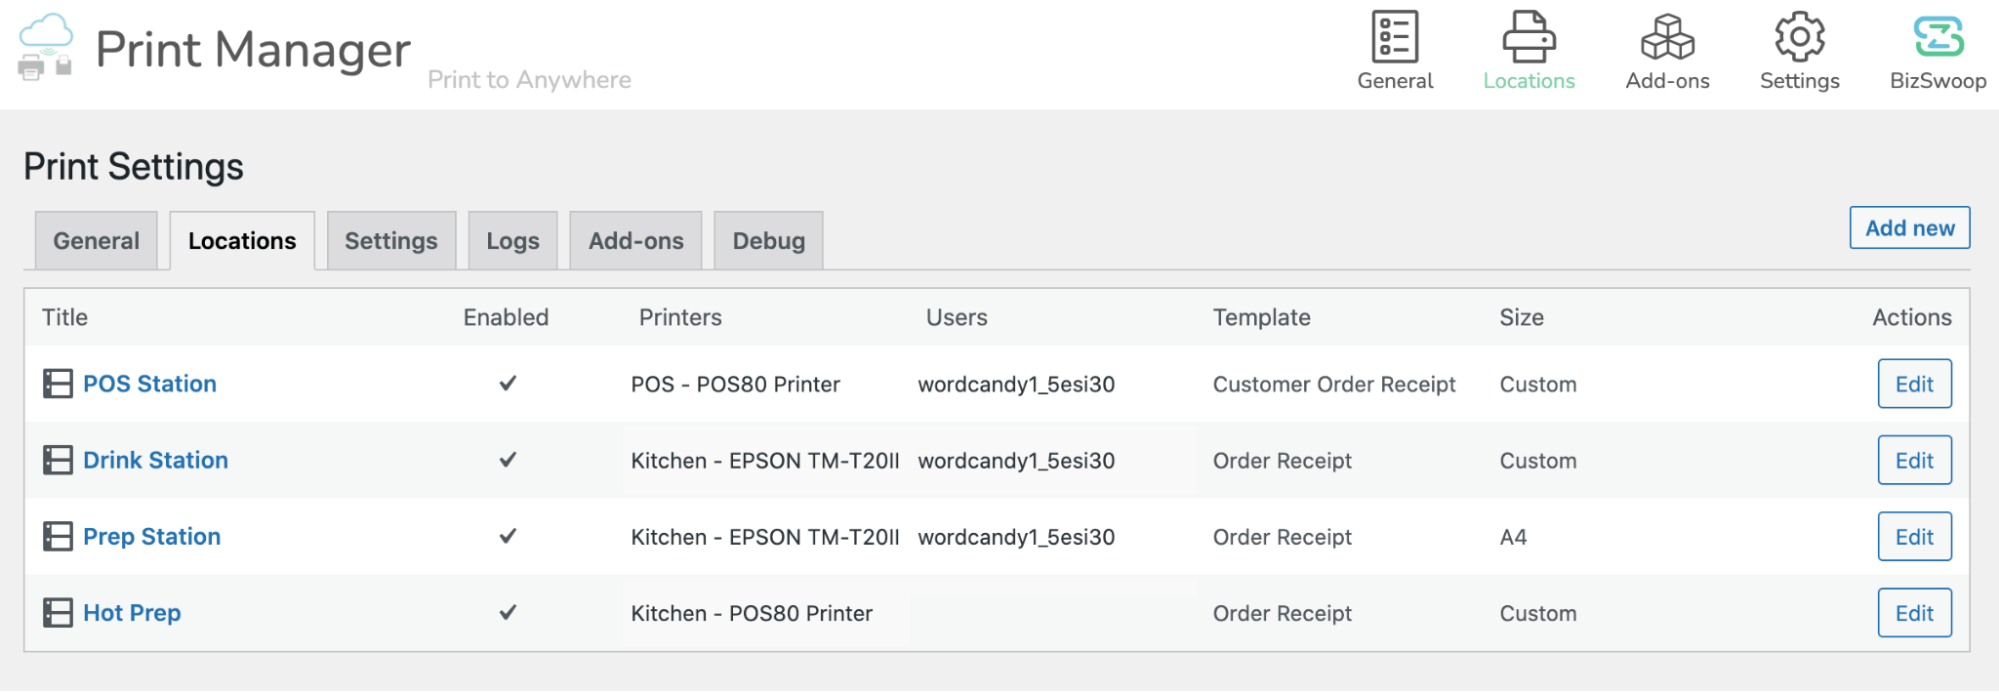Click the Print Manager cloud logo
This screenshot has height=692, width=1999.
pos(46,47)
